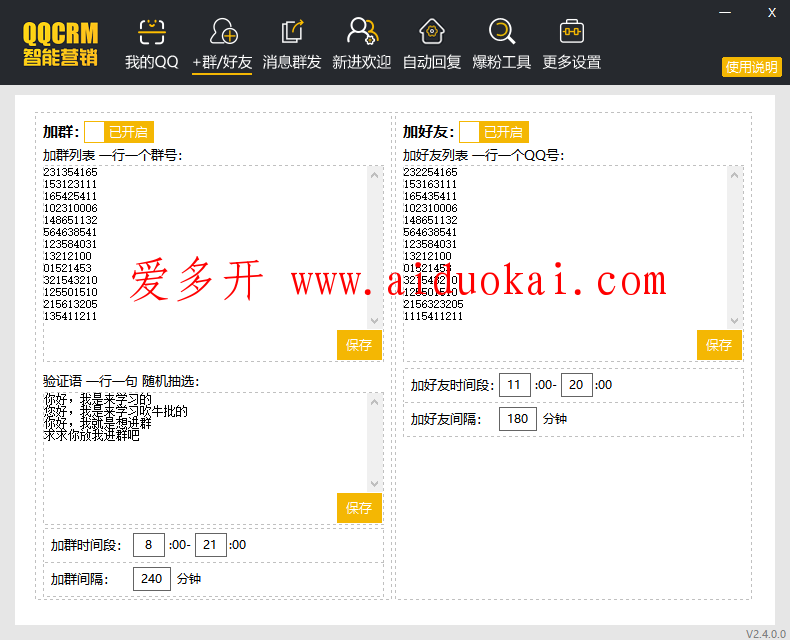790x640 pixels.
Task: Edit 加好友时间段 end hour field 20
Action: click(576, 385)
